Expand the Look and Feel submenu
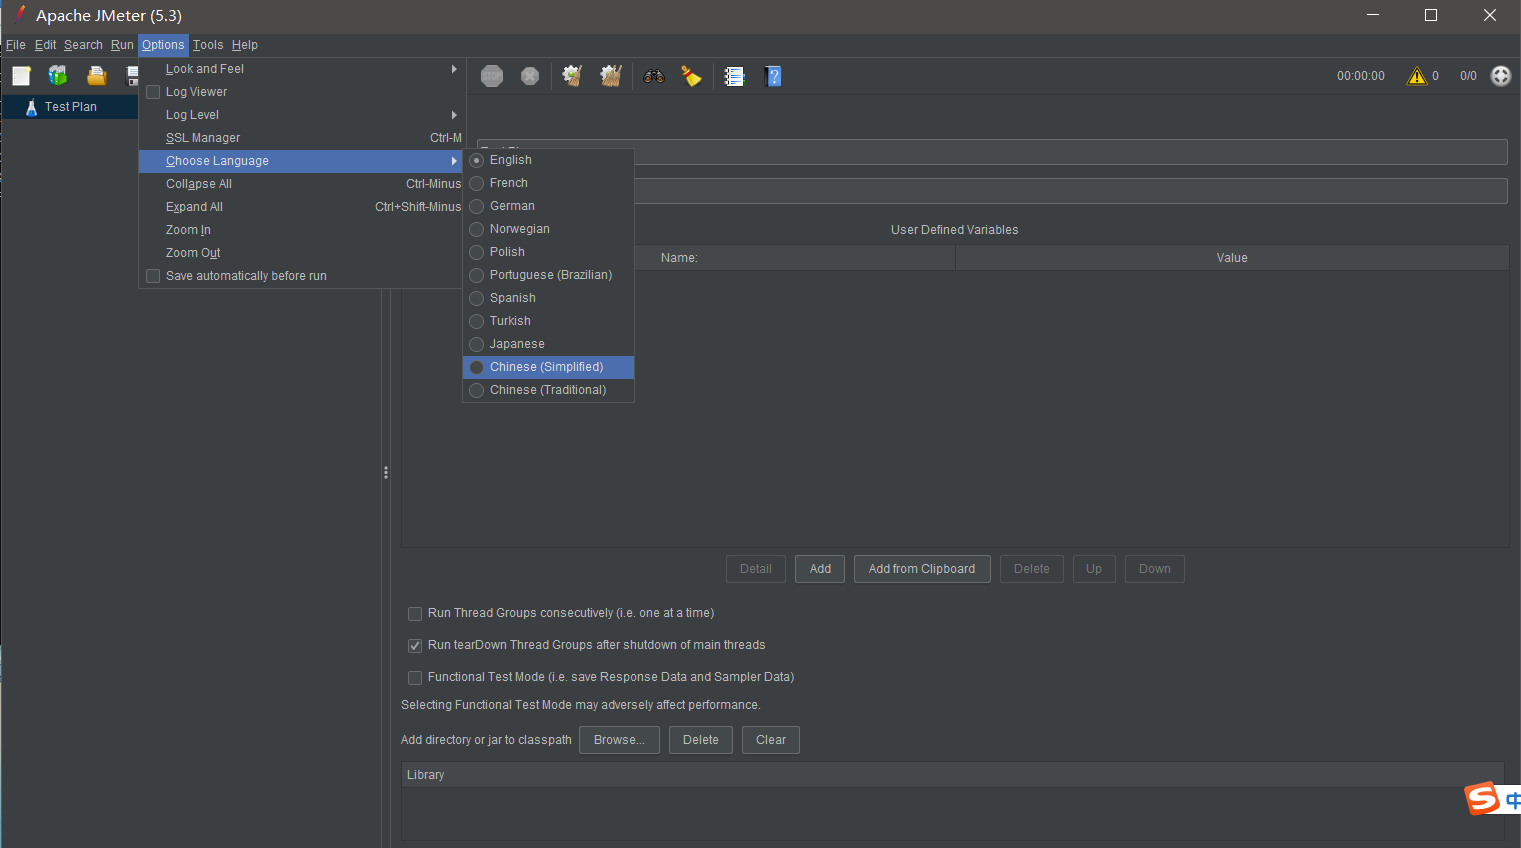 (300, 69)
